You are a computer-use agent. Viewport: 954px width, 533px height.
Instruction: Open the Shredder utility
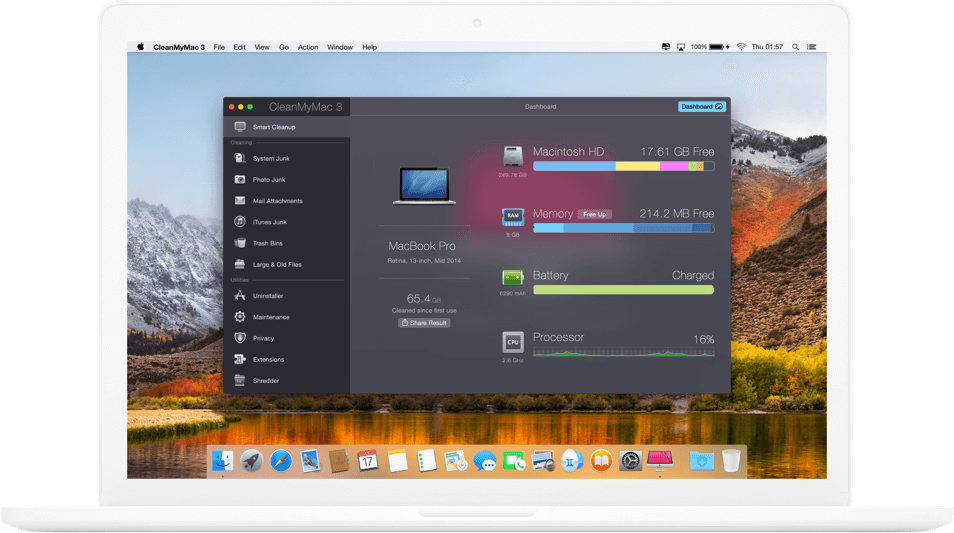[x=265, y=381]
